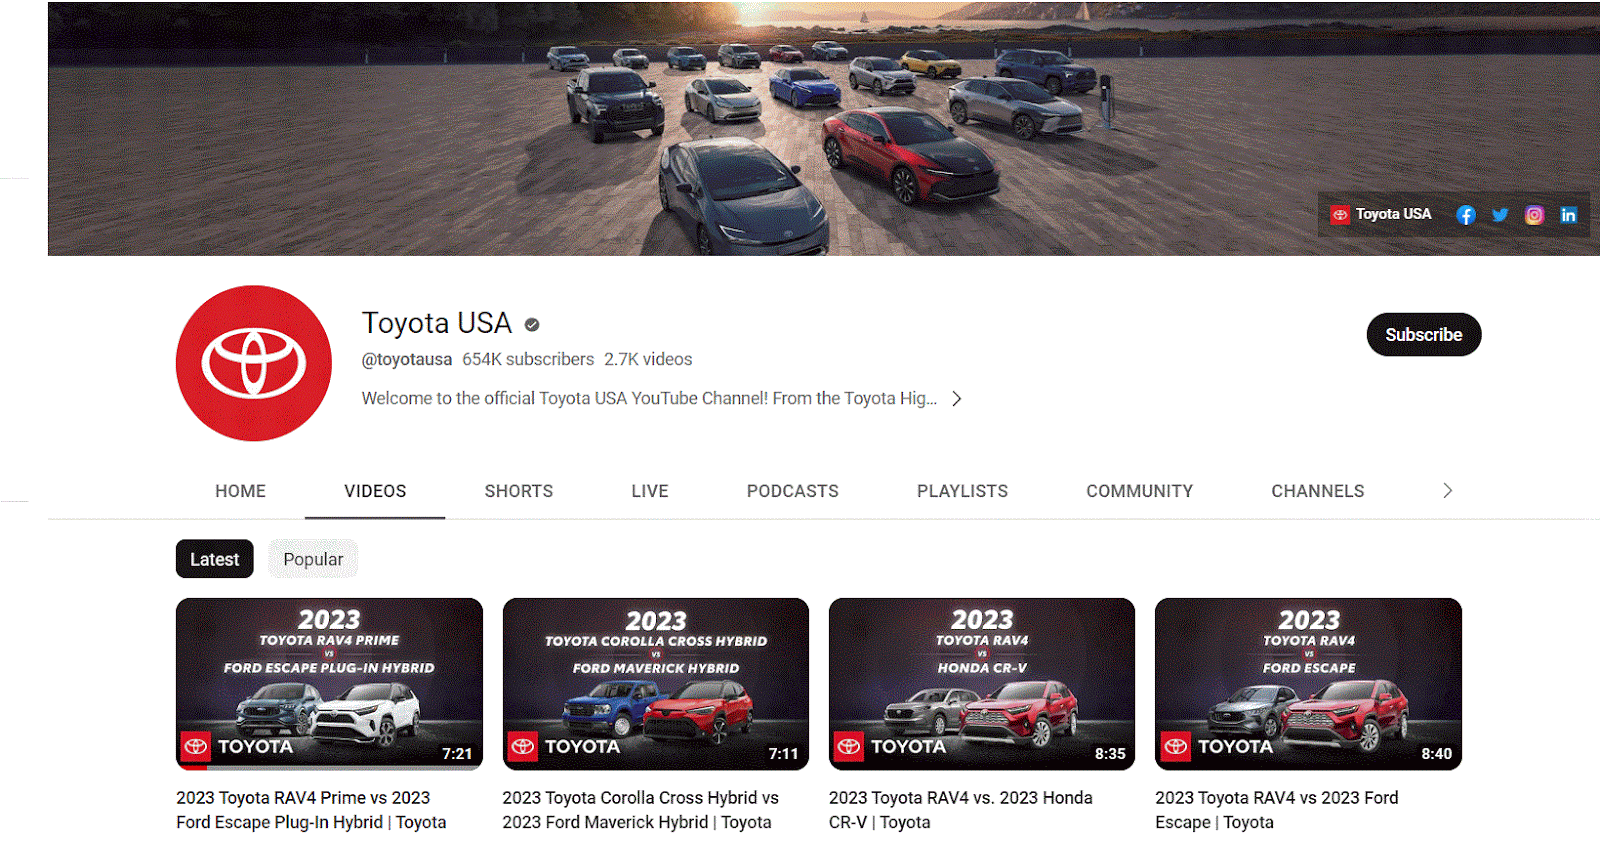Open the Community tab
1600x841 pixels.
point(1139,491)
